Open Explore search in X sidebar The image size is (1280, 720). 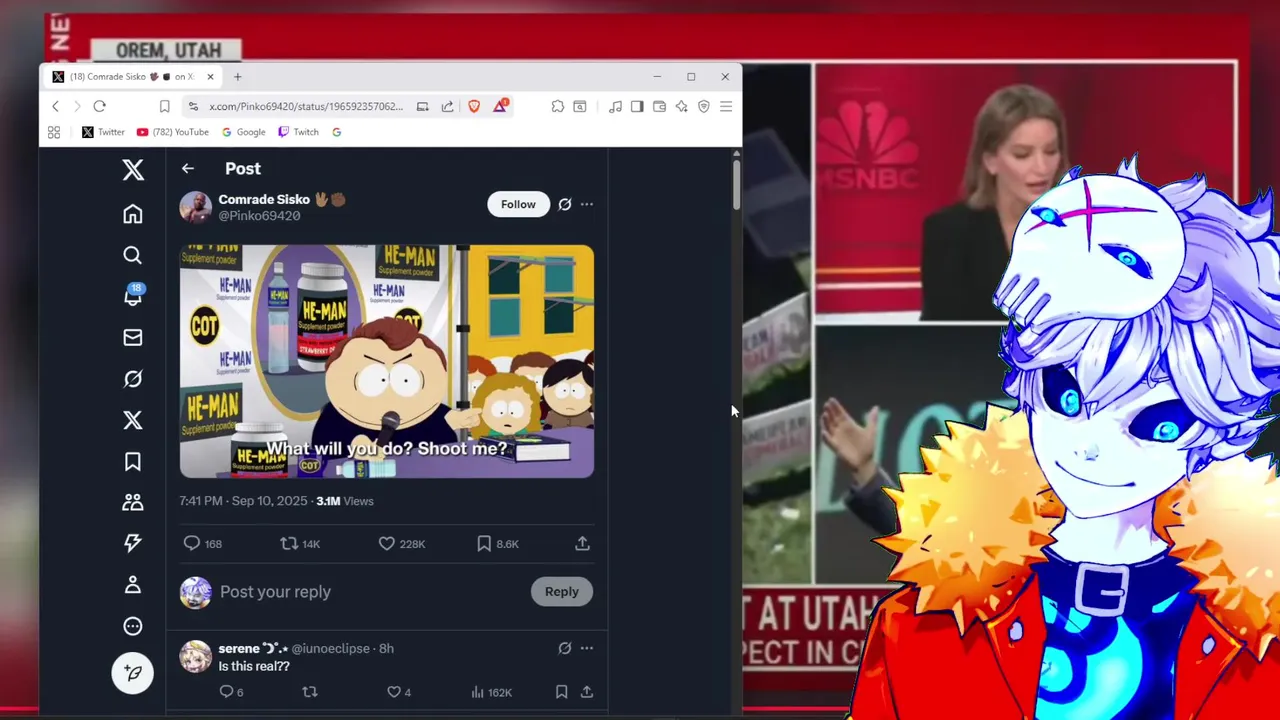point(133,255)
